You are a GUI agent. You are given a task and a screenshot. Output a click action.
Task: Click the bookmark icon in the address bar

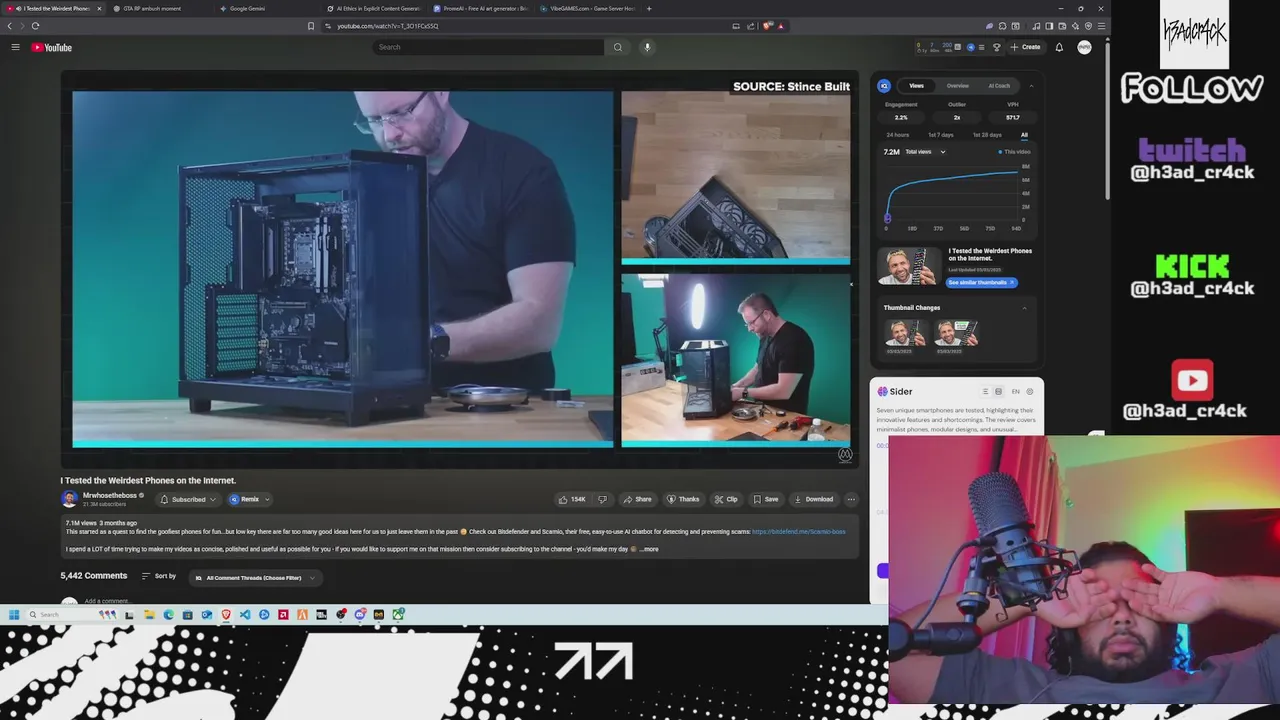pos(311,26)
